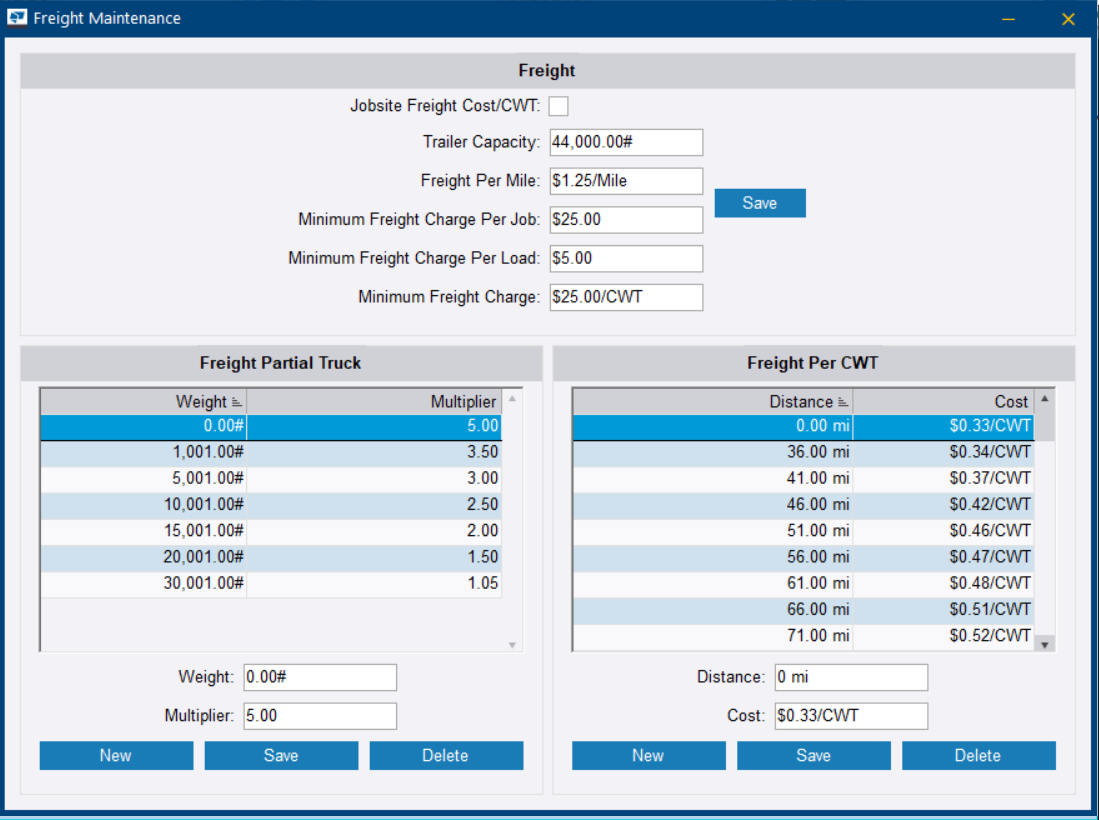Click the Cost input field showing $0.33/CWT
The image size is (1099, 820).
tap(850, 716)
